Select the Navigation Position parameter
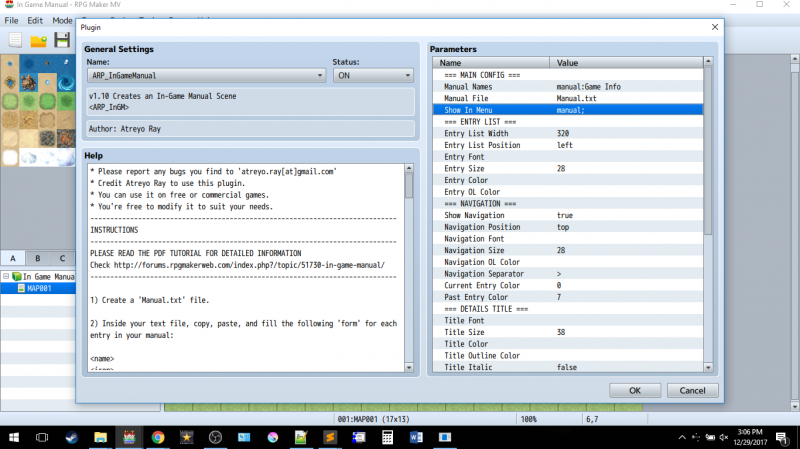Screen dimensions: 800x449 point(568,227)
